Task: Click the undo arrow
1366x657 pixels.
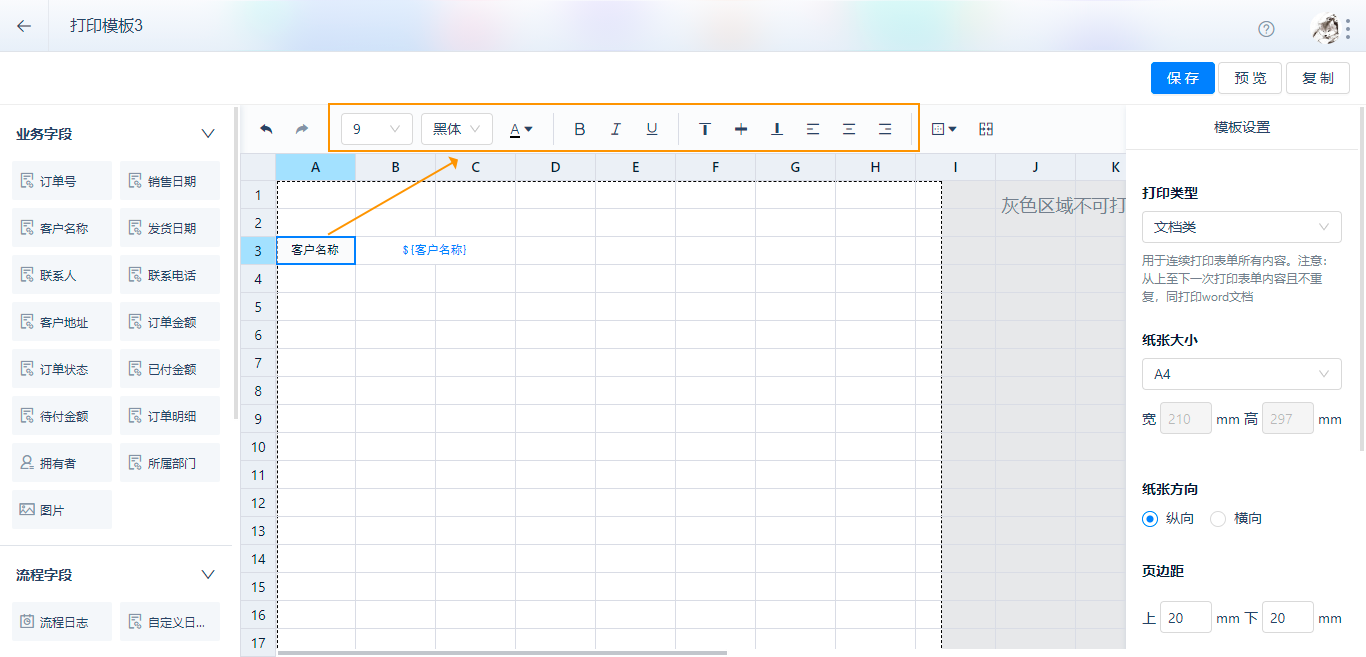Action: 266,129
